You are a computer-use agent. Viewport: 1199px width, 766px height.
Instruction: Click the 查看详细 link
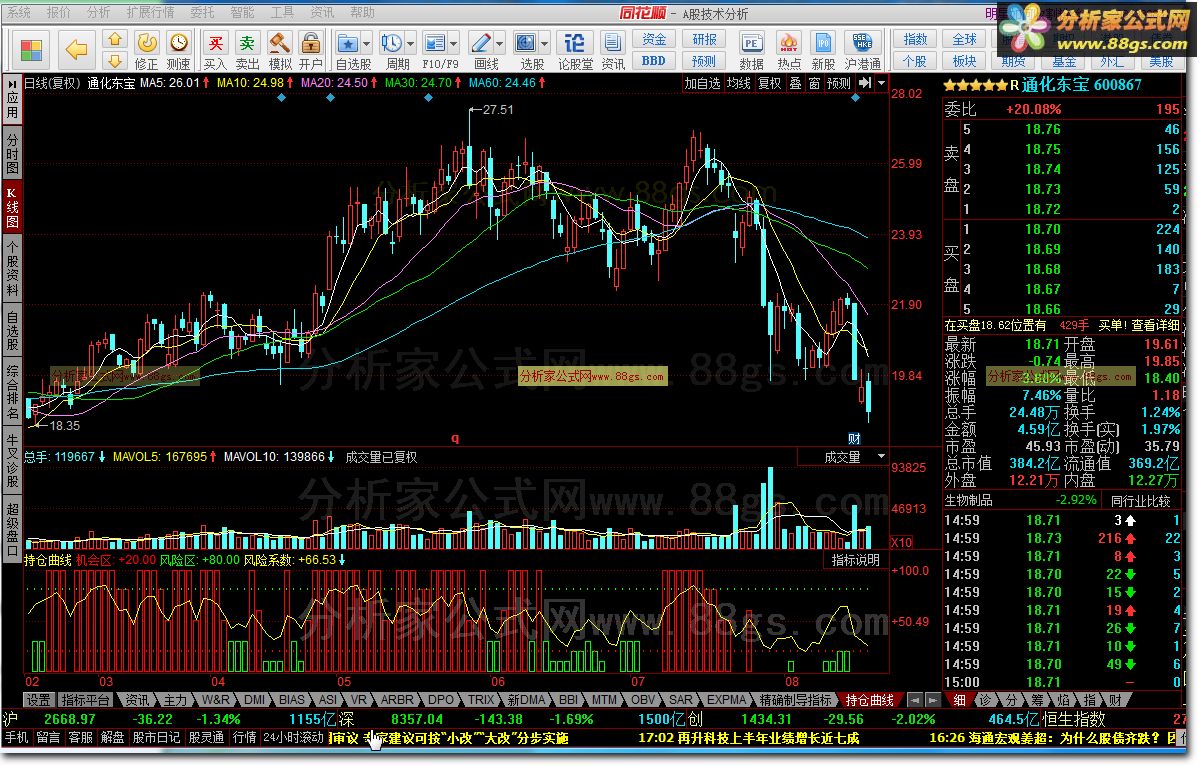tap(1155, 325)
